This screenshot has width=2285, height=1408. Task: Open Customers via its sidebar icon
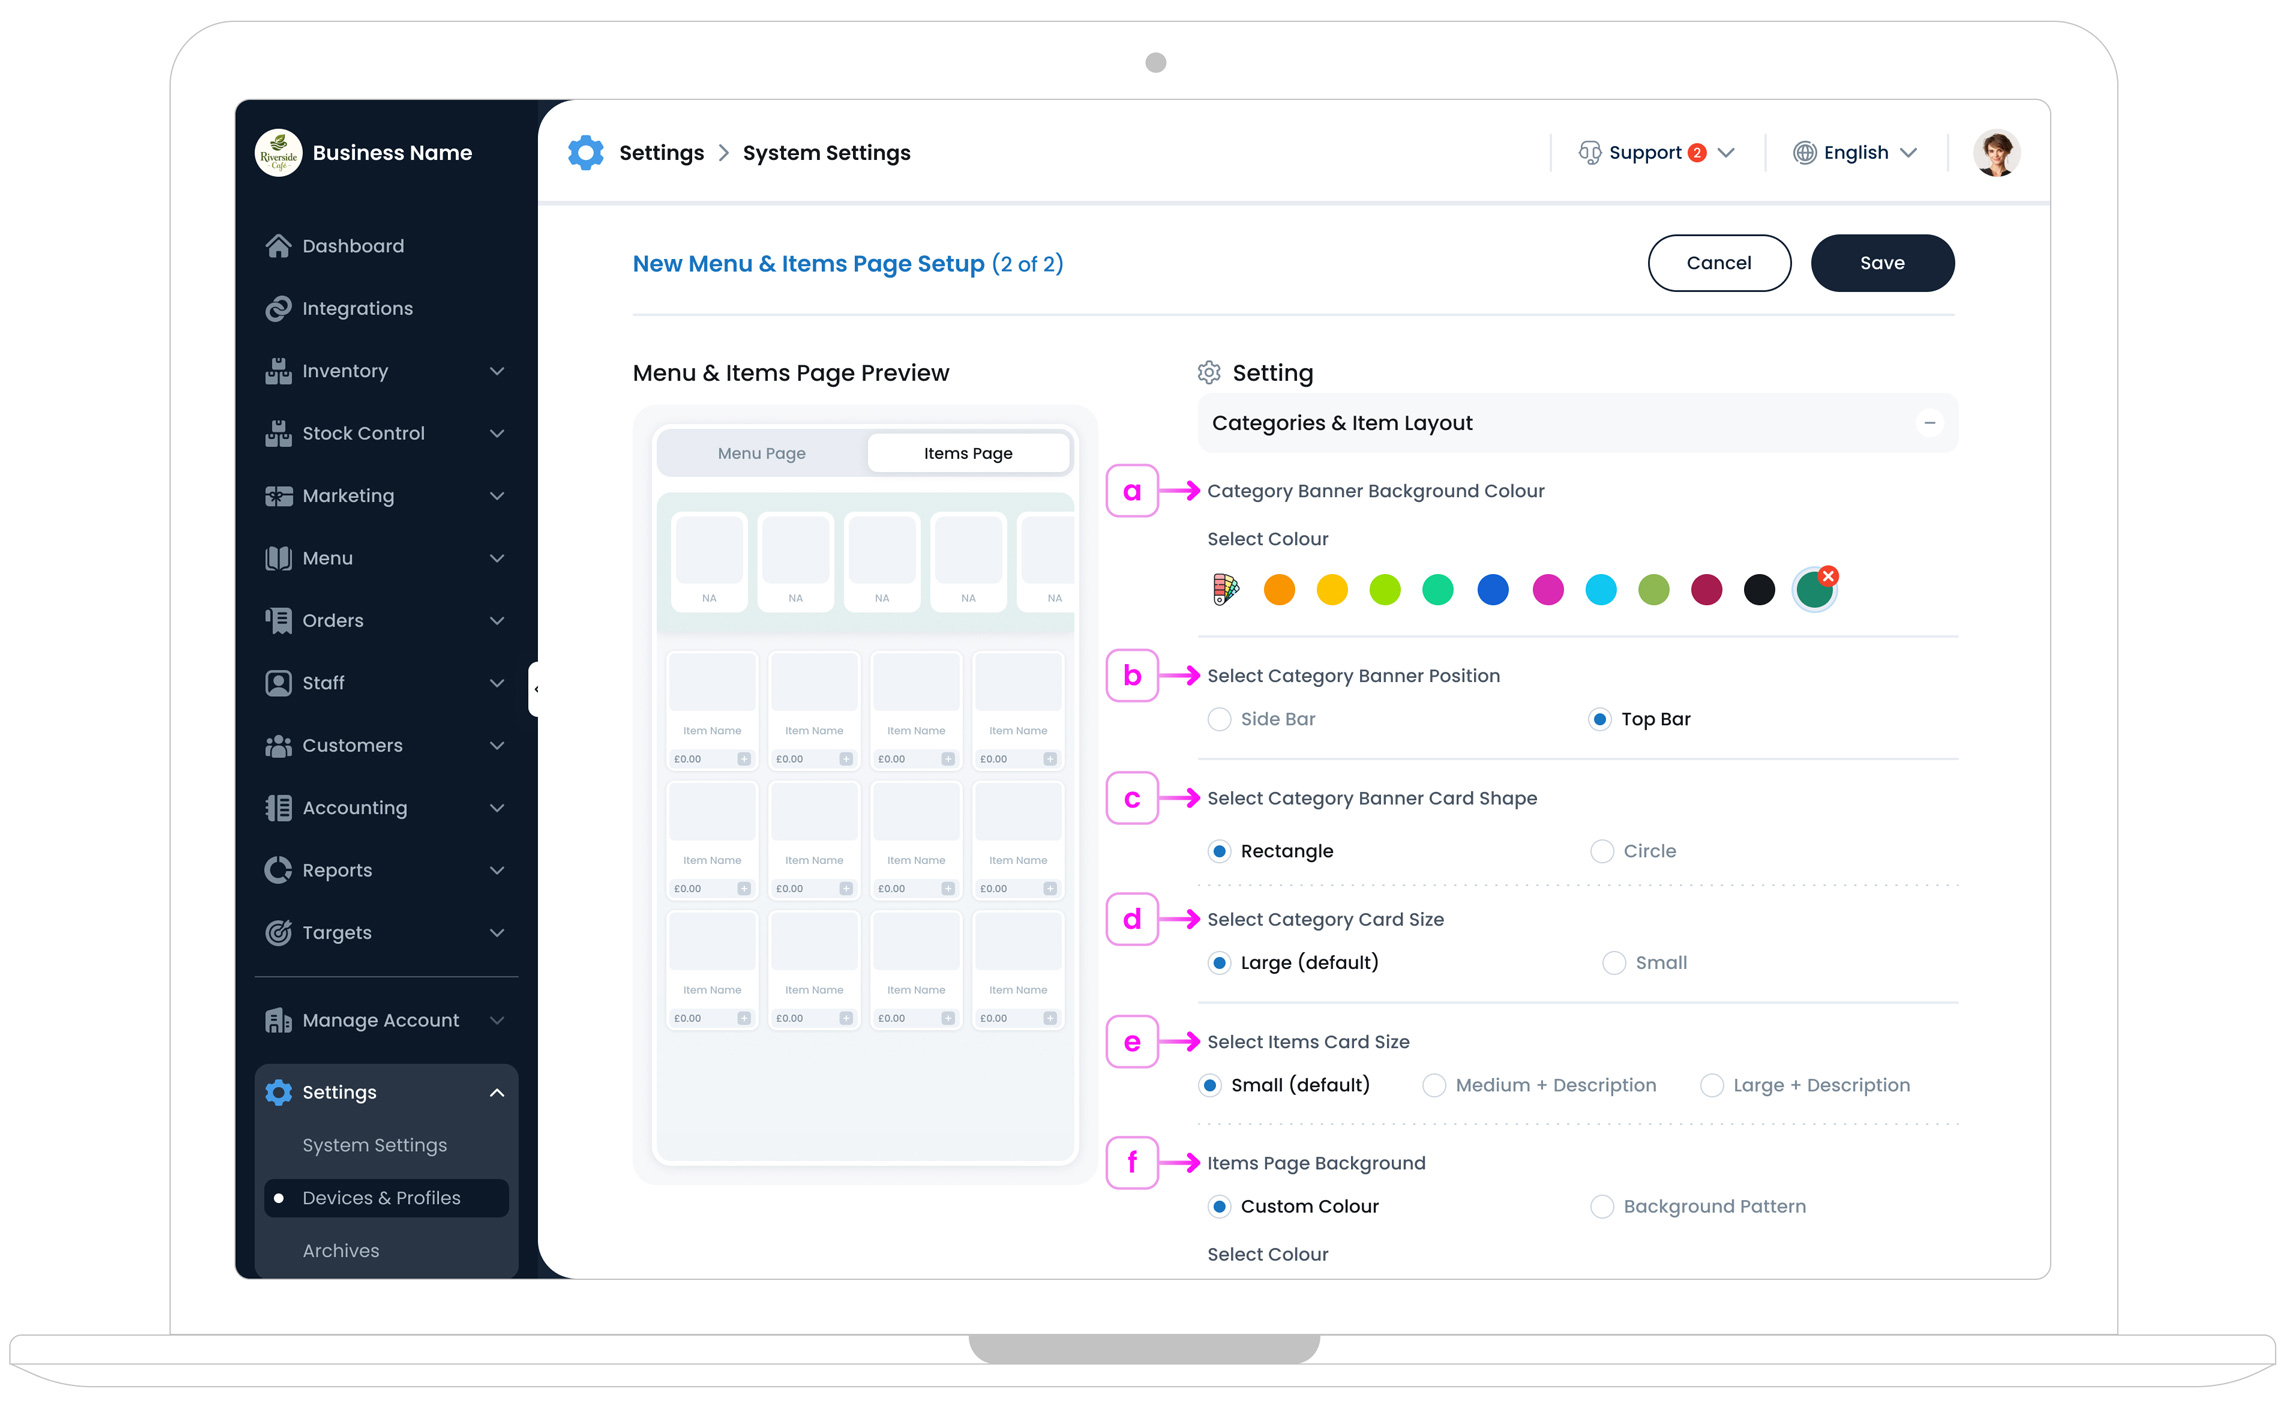279,745
